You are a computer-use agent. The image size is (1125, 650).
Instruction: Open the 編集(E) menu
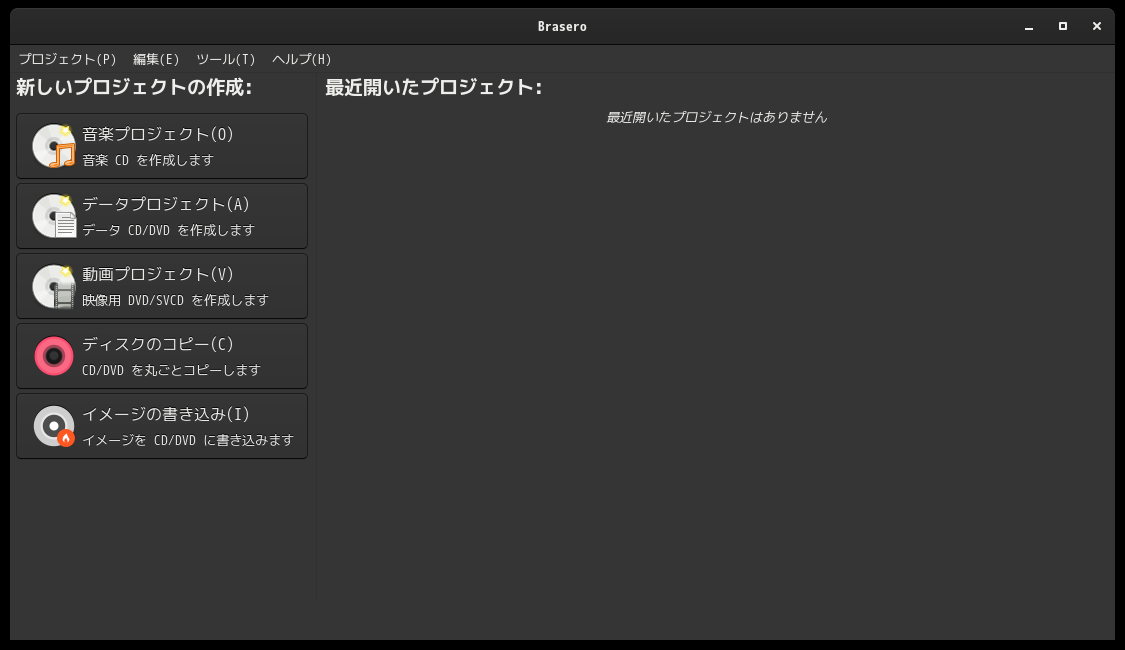156,60
